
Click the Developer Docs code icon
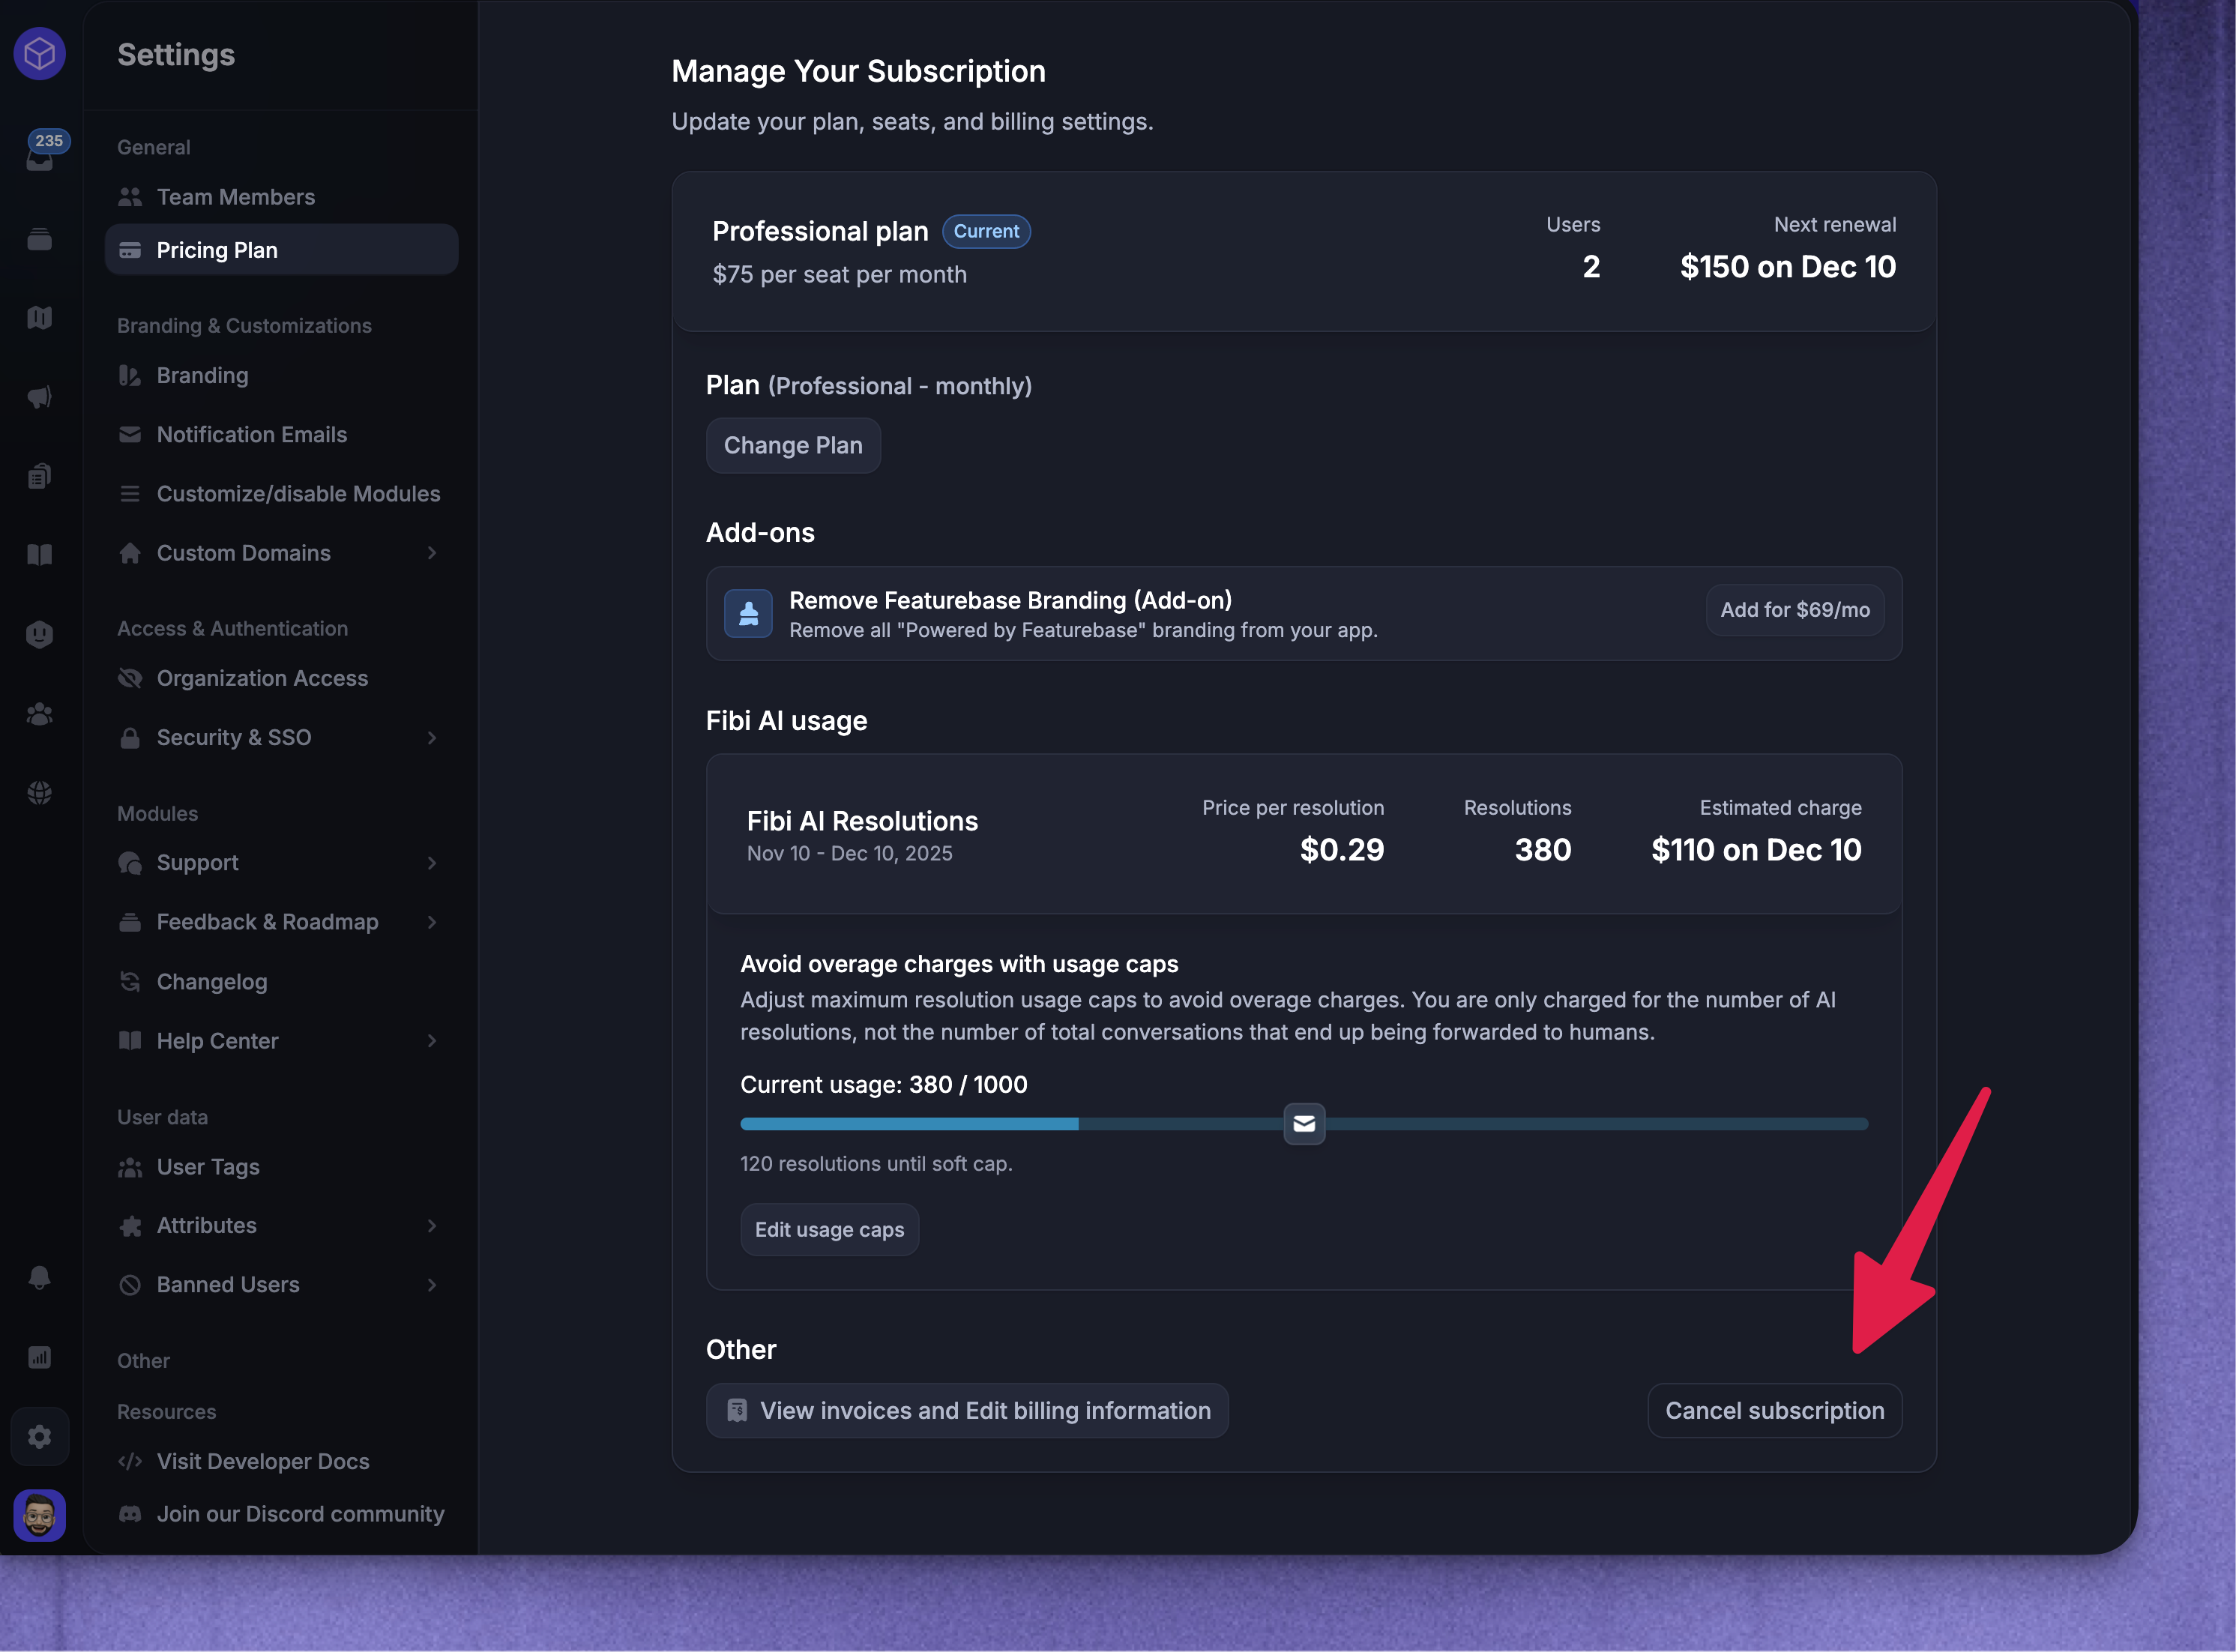[x=130, y=1462]
